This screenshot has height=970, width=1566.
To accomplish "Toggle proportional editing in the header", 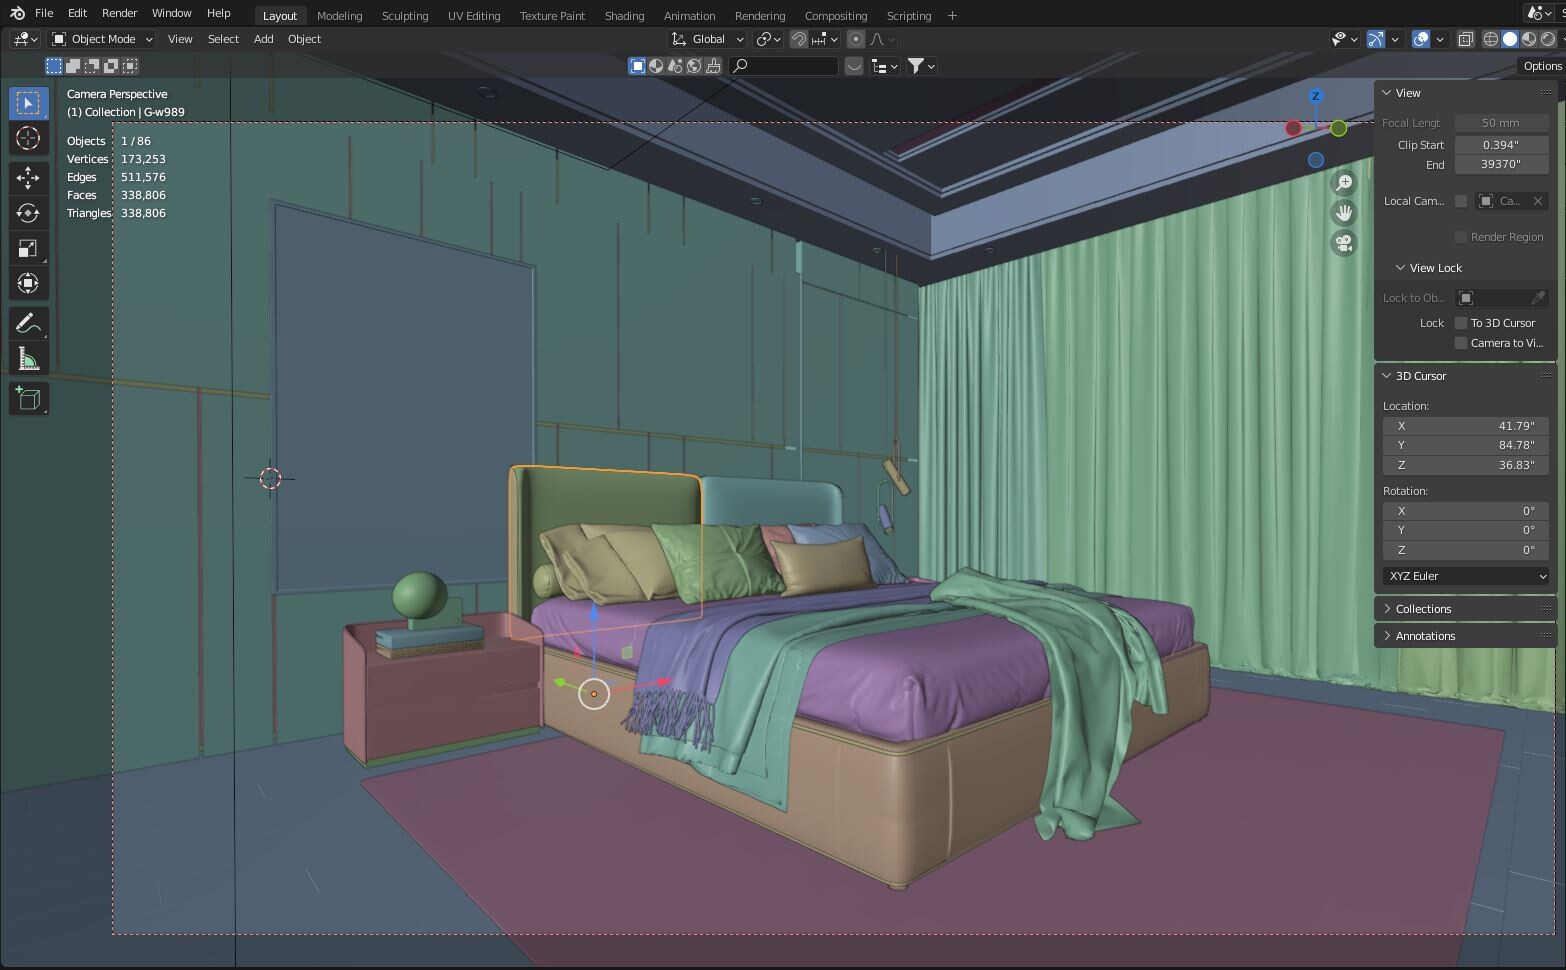I will tap(856, 39).
